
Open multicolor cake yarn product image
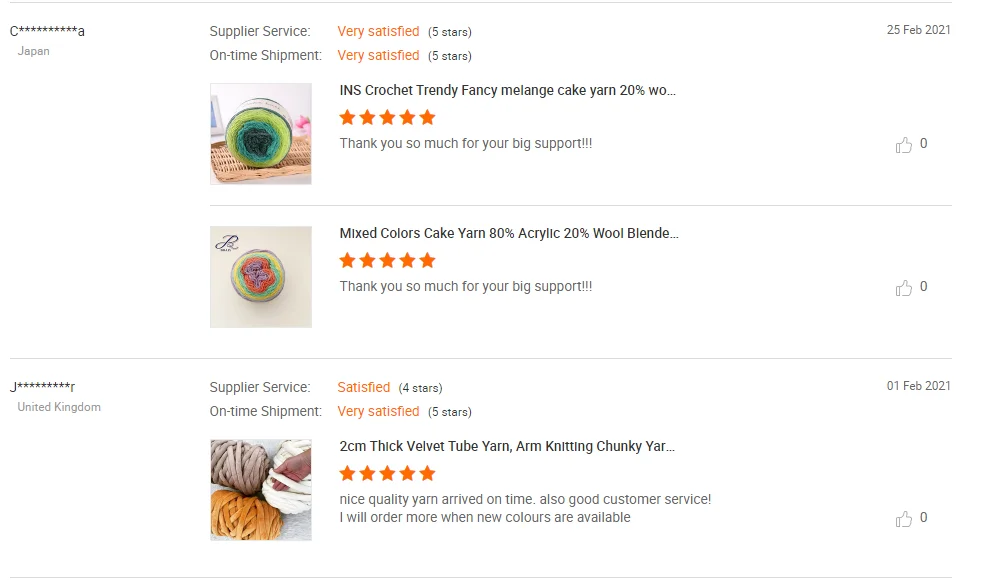(261, 277)
